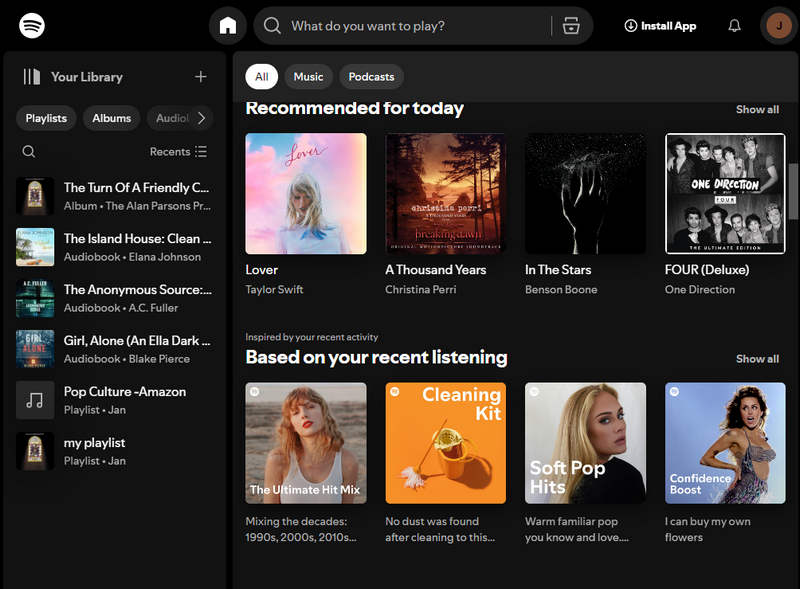The height and width of the screenshot is (589, 800).
Task: Open 'my playlist' in library
Action: tap(114, 451)
